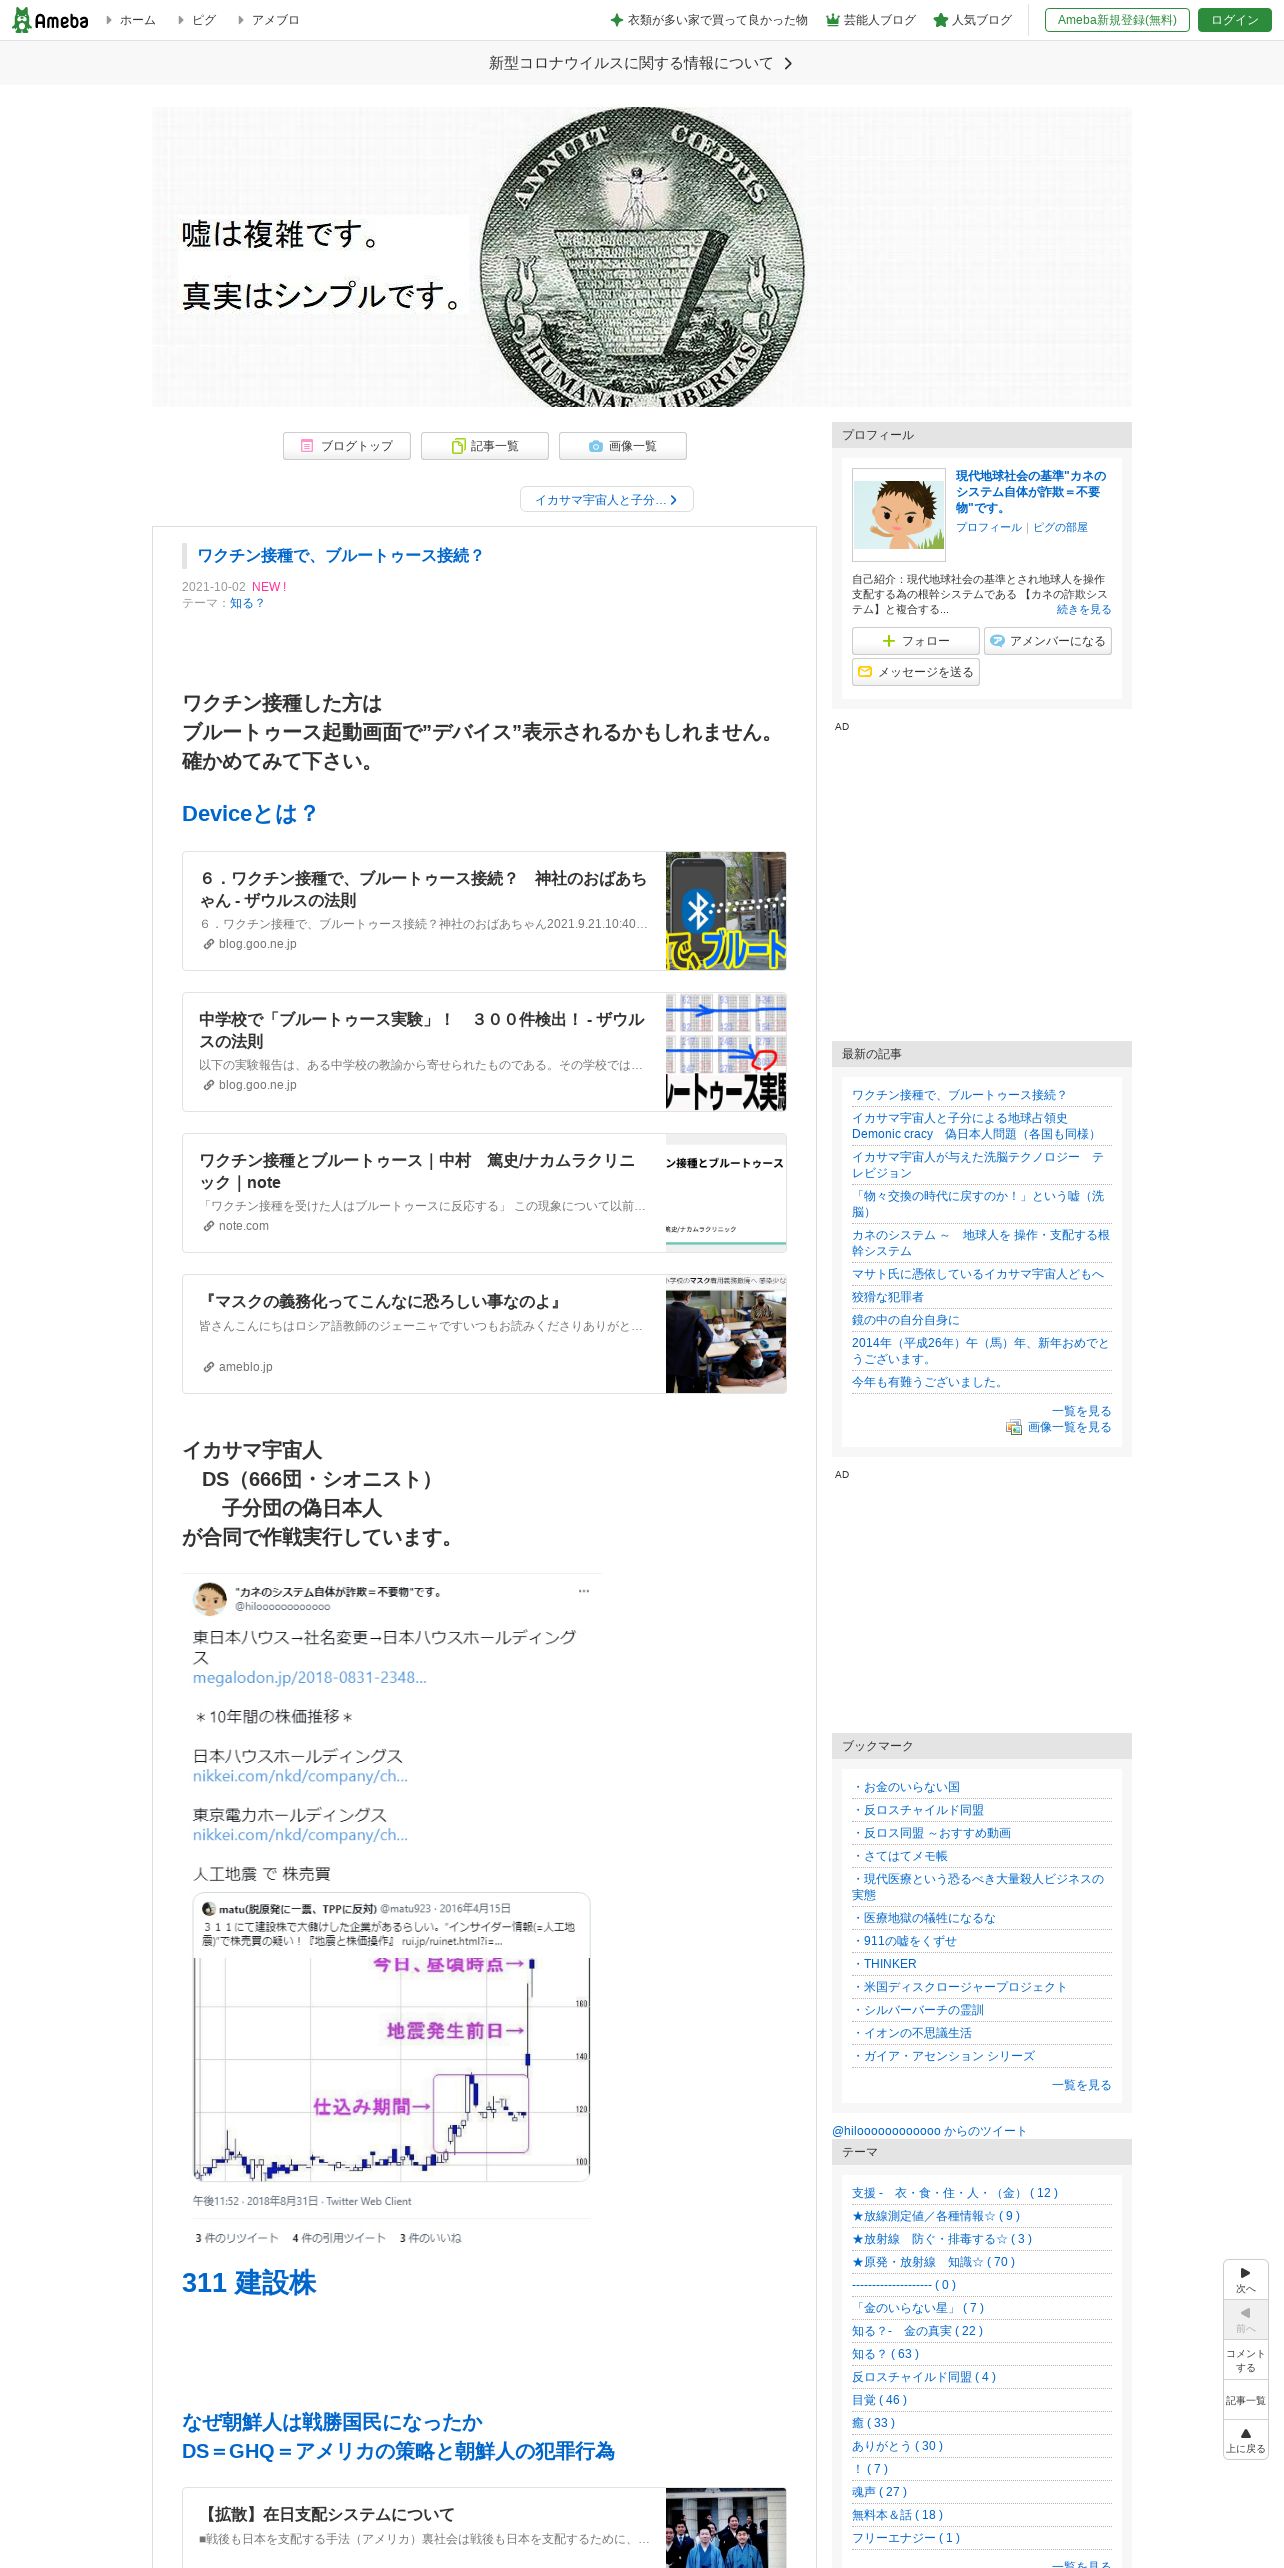Open the プロフィール link under the name
This screenshot has width=1284, height=2568.
pos(988,527)
